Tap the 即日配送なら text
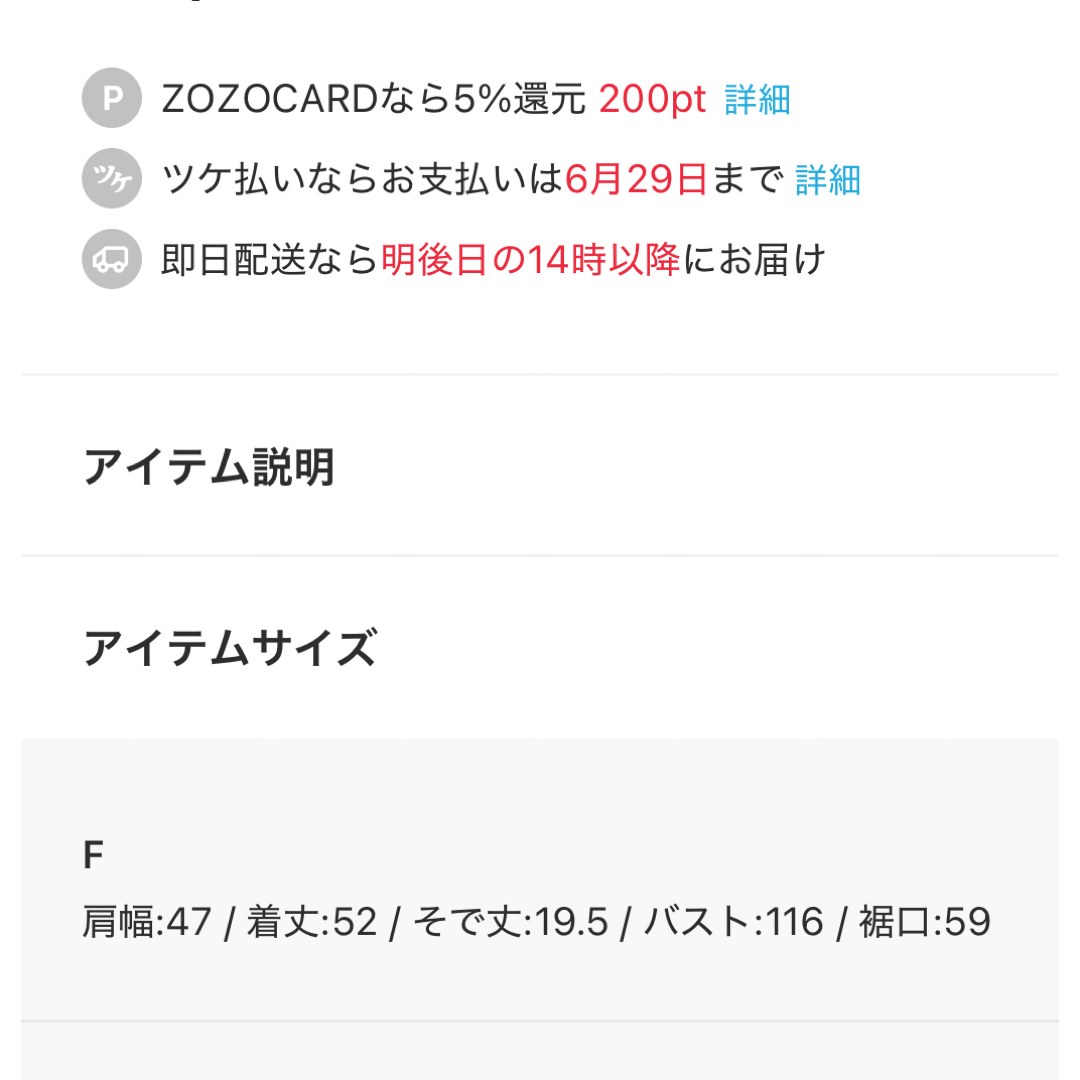The height and width of the screenshot is (1080, 1080). [x=270, y=260]
